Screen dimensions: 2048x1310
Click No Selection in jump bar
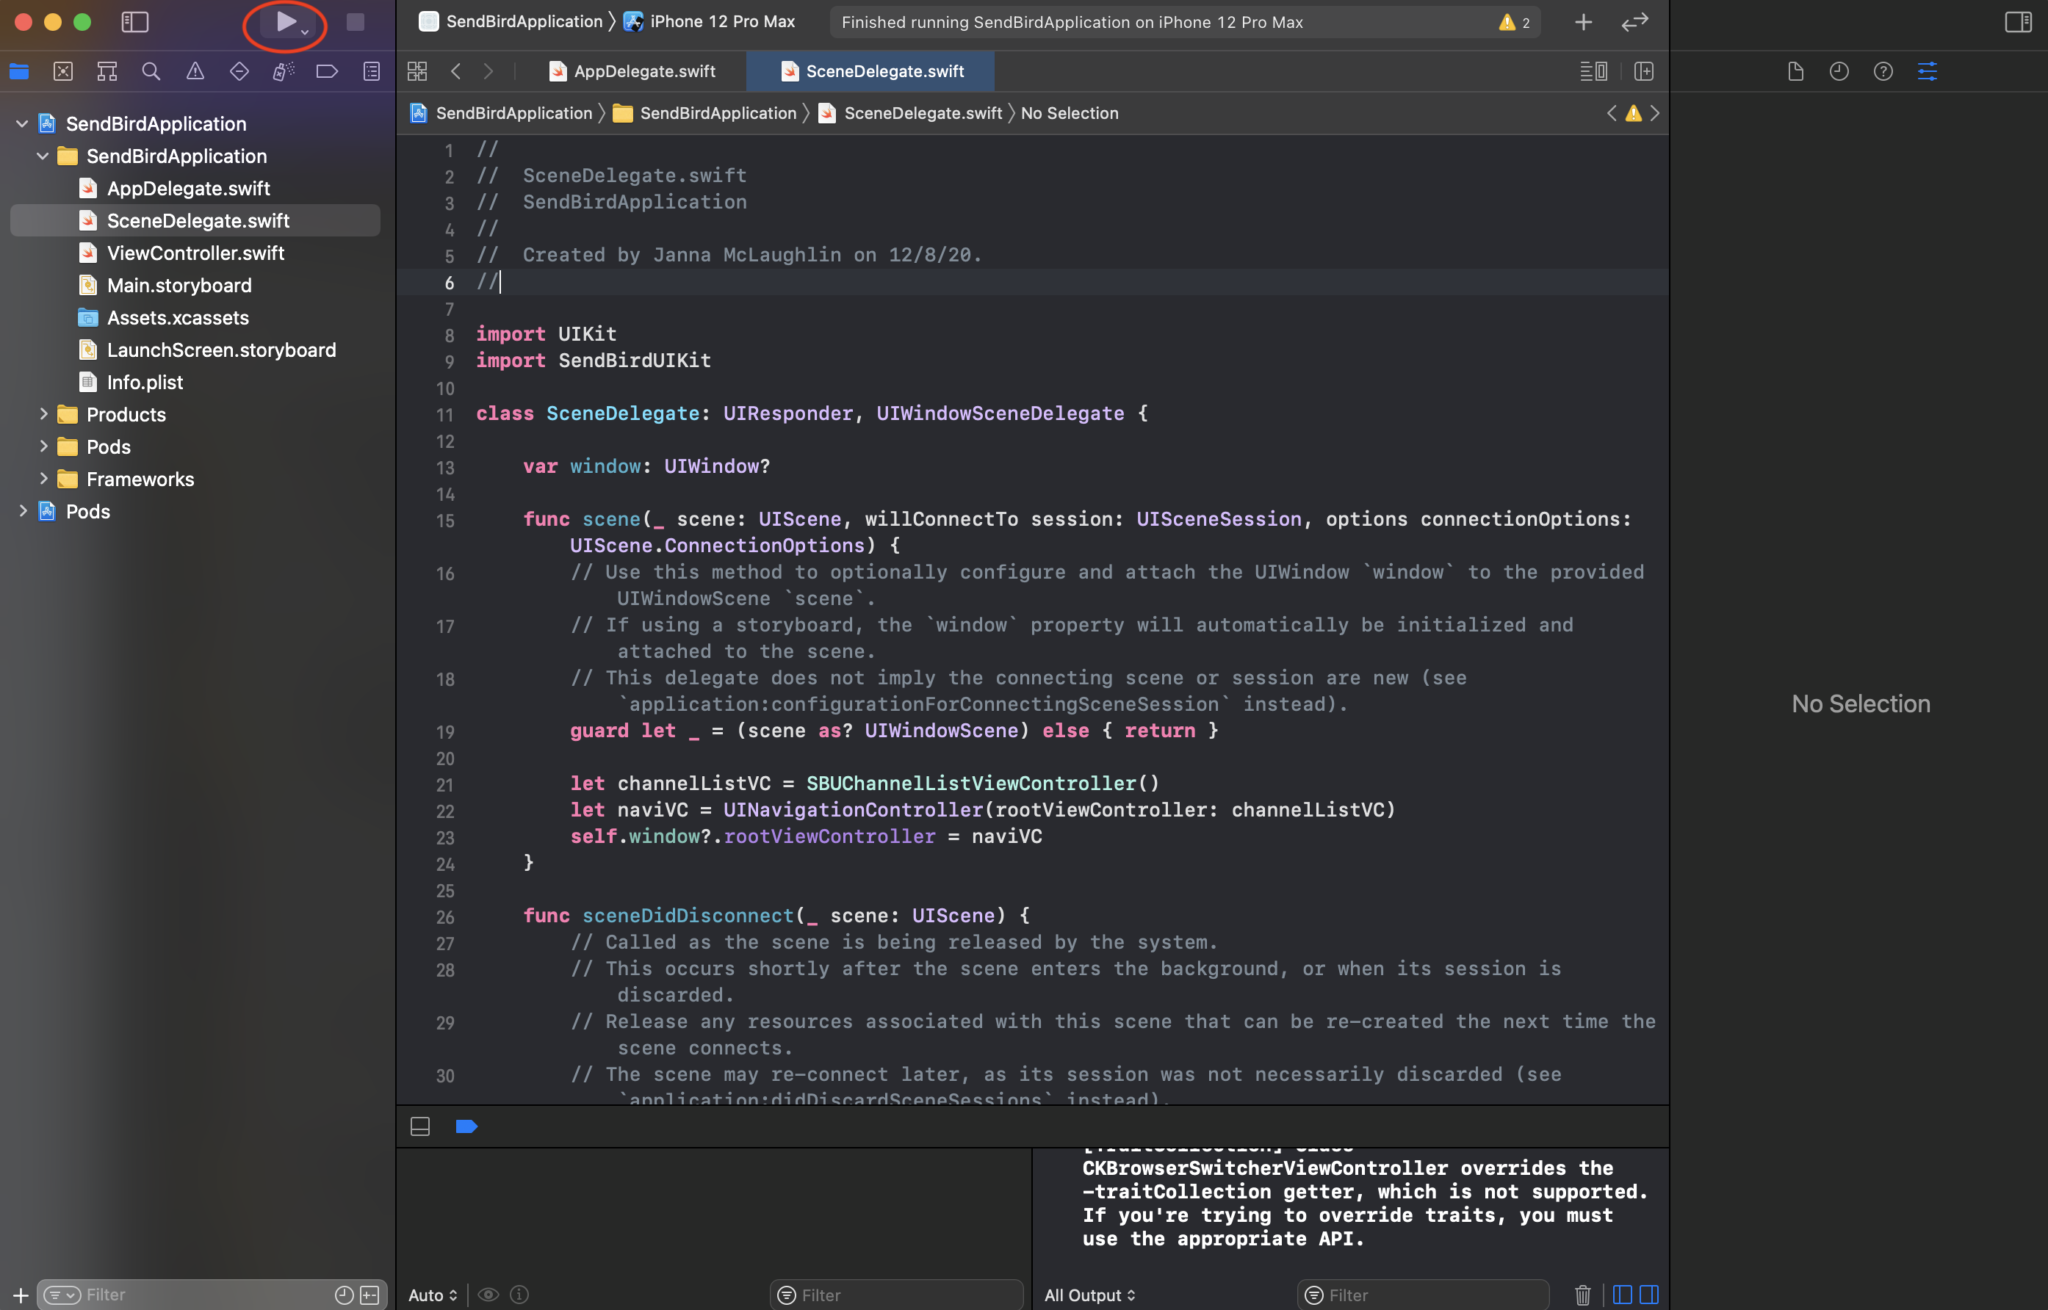click(1069, 113)
